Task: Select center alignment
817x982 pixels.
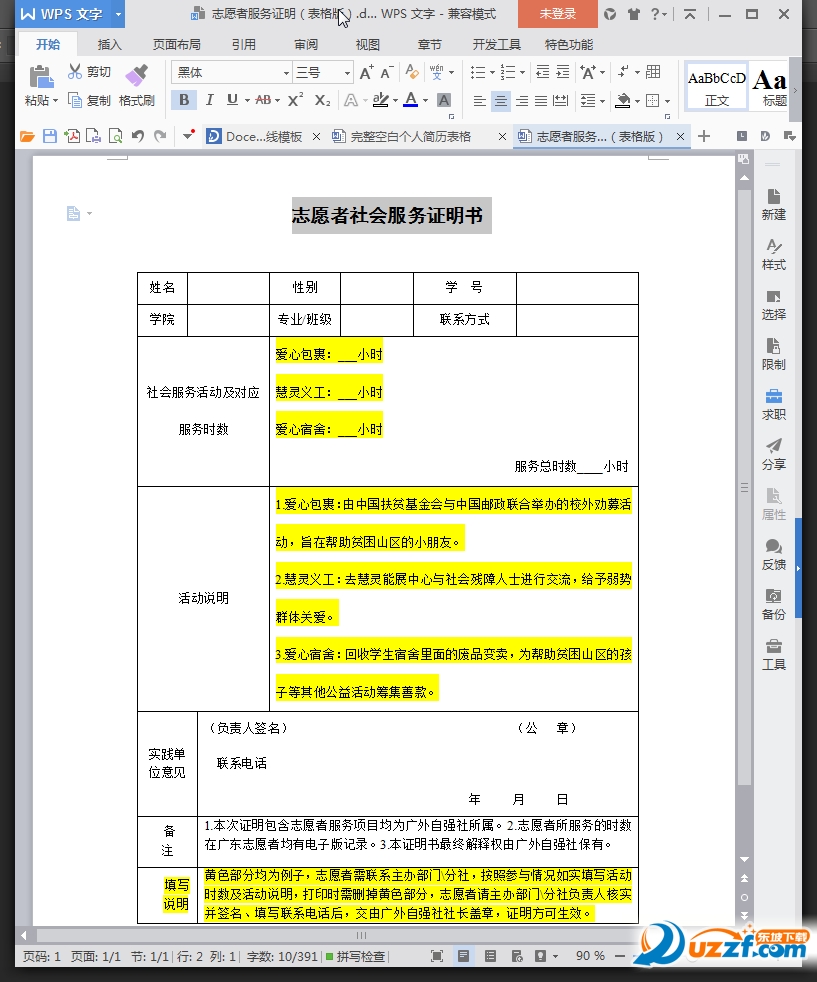Action: point(500,100)
